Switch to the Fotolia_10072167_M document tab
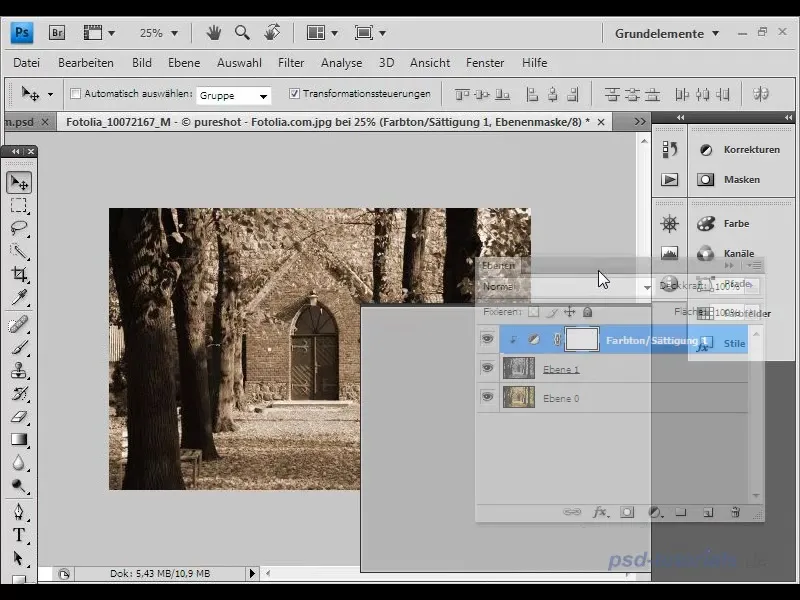Image resolution: width=800 pixels, height=600 pixels. point(328,122)
